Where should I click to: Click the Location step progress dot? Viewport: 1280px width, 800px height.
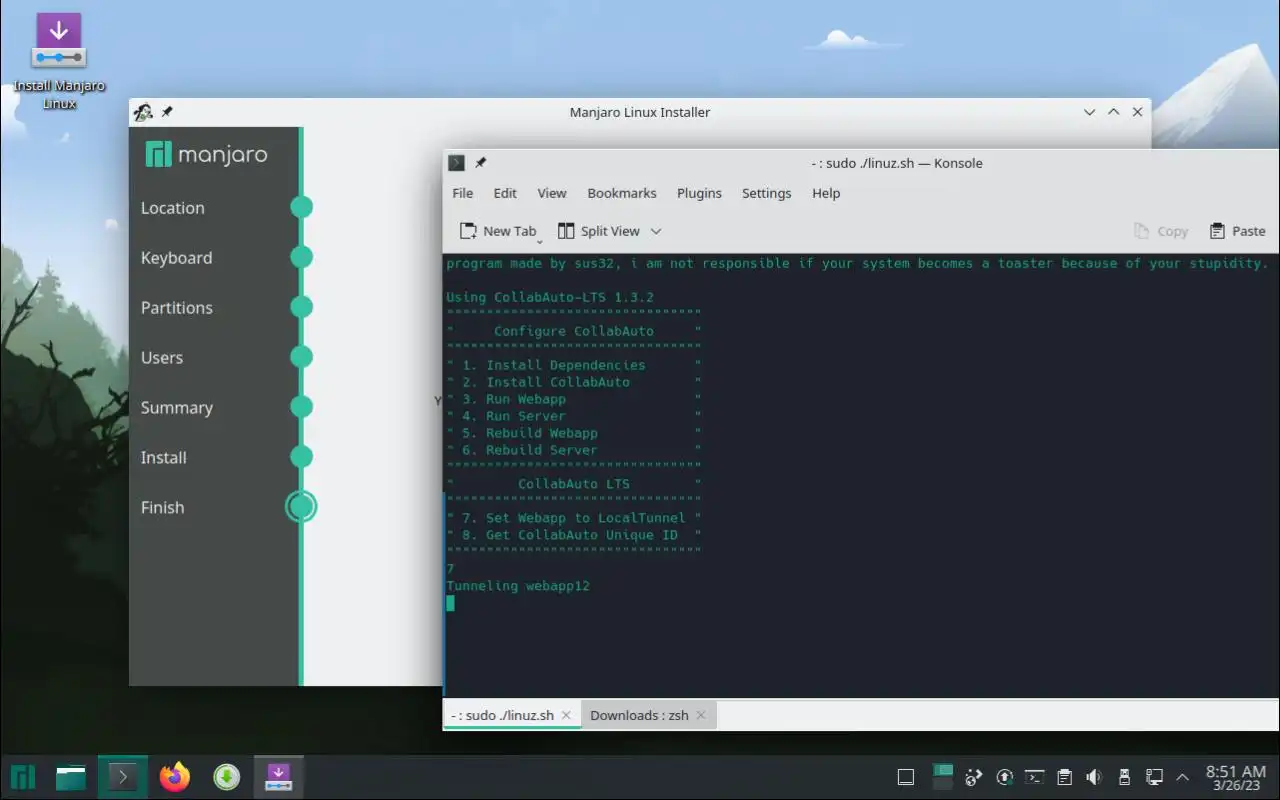[301, 207]
